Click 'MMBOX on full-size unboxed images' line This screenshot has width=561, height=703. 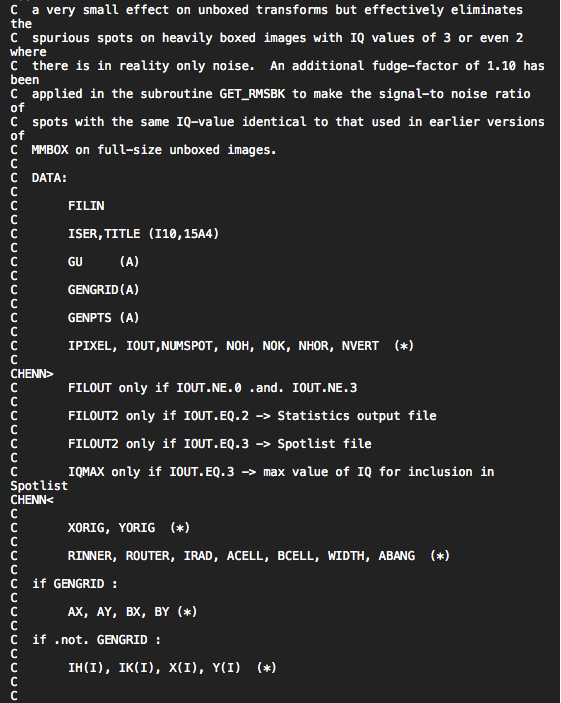point(154,150)
